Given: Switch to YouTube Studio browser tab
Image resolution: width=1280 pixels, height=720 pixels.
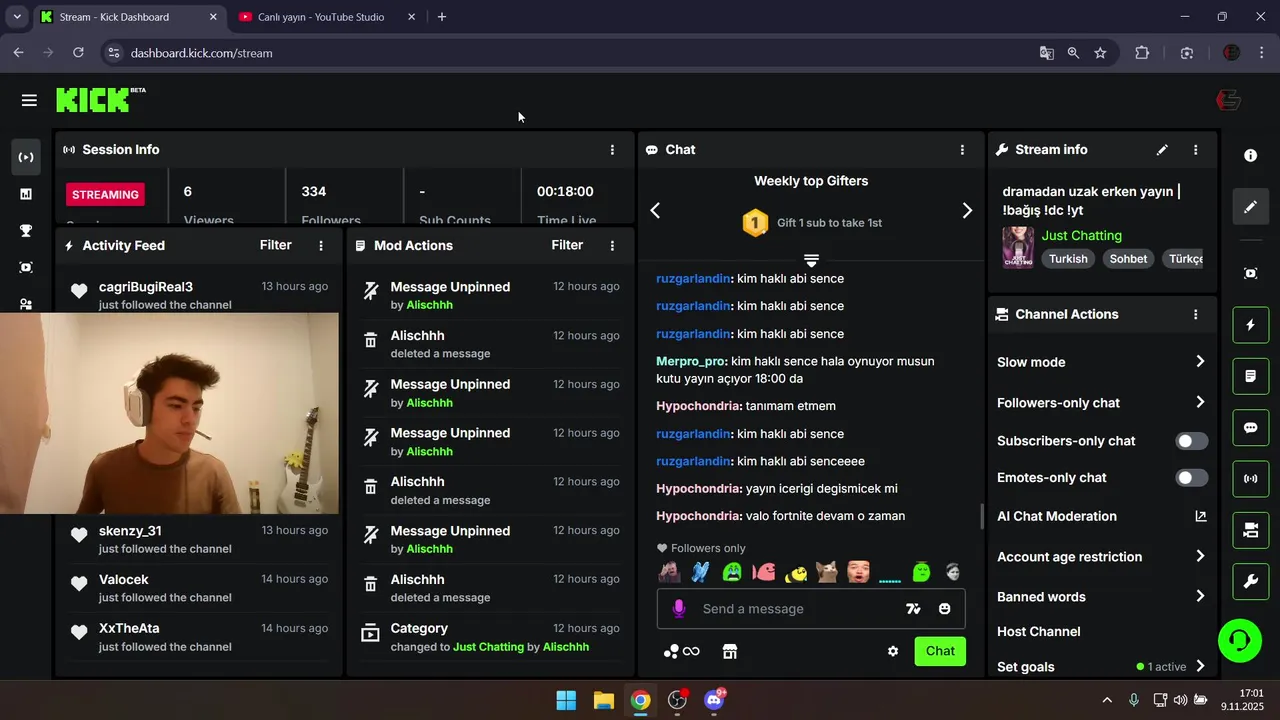Looking at the screenshot, I should [x=326, y=17].
